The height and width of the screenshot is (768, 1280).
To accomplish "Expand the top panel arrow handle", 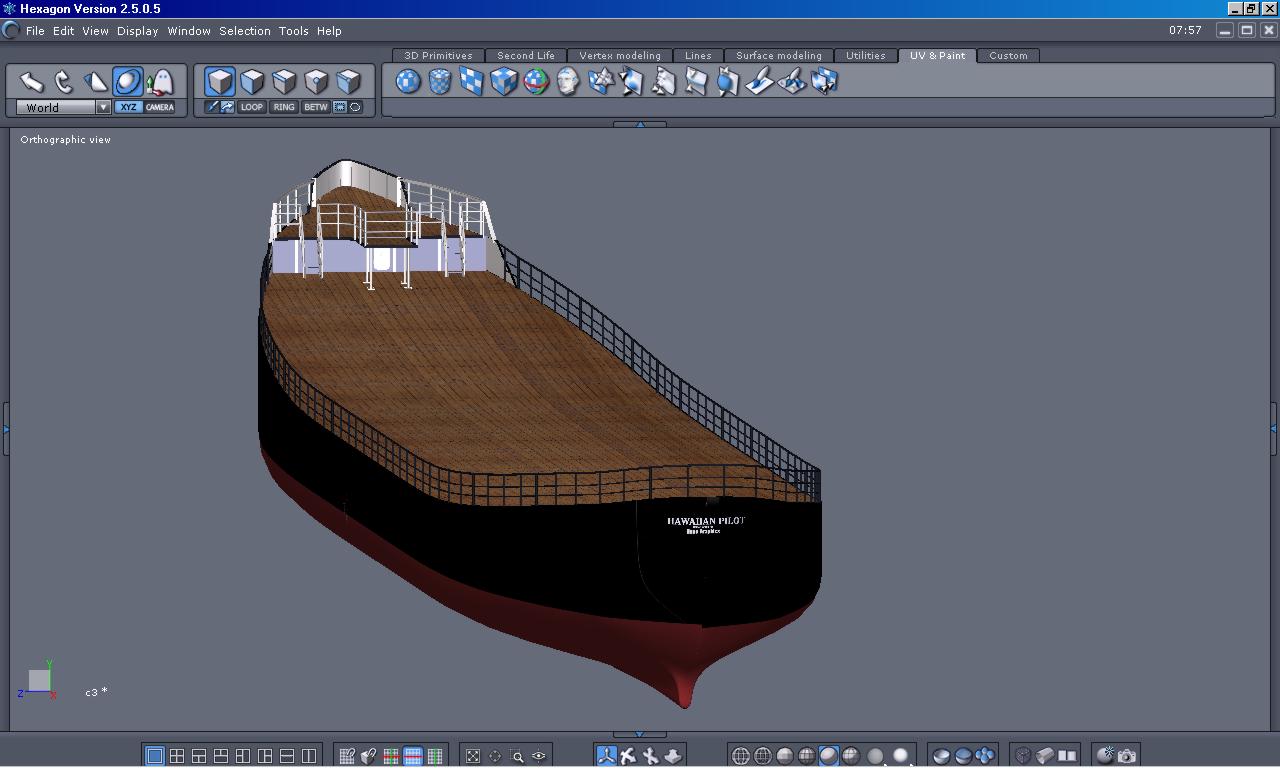I will tap(639, 124).
